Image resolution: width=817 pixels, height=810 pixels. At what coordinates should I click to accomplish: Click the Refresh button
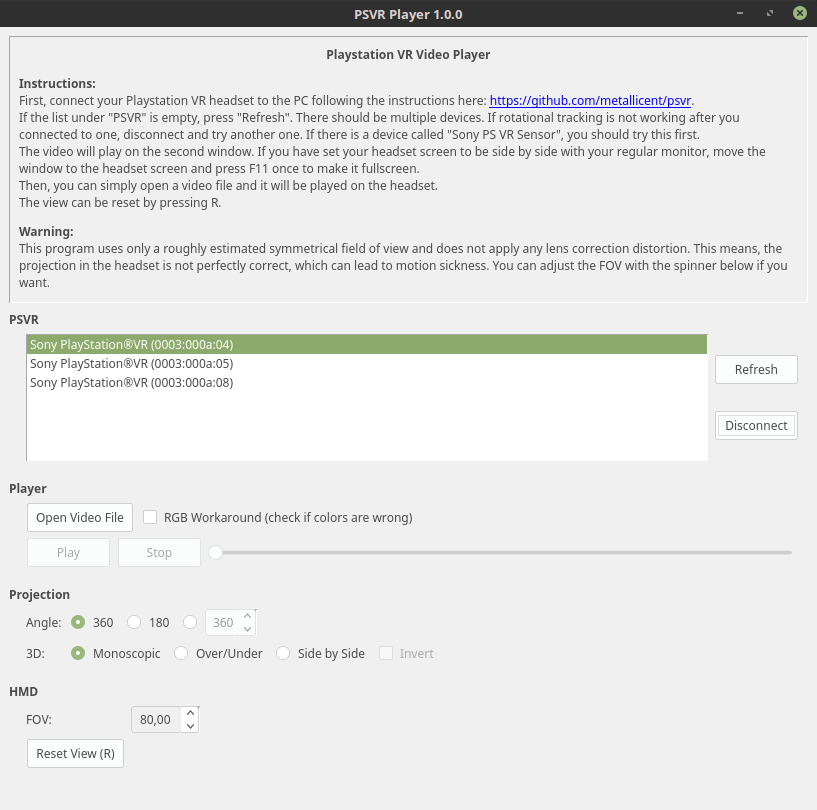click(756, 369)
